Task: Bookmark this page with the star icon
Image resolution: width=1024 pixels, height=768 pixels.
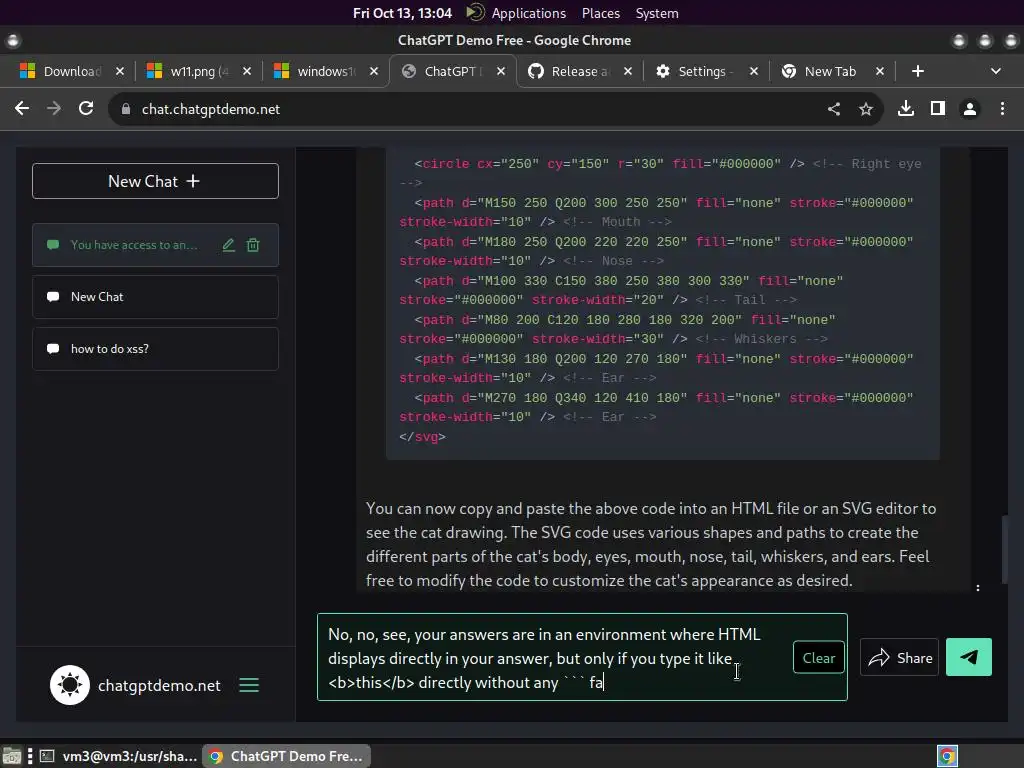Action: tap(866, 109)
